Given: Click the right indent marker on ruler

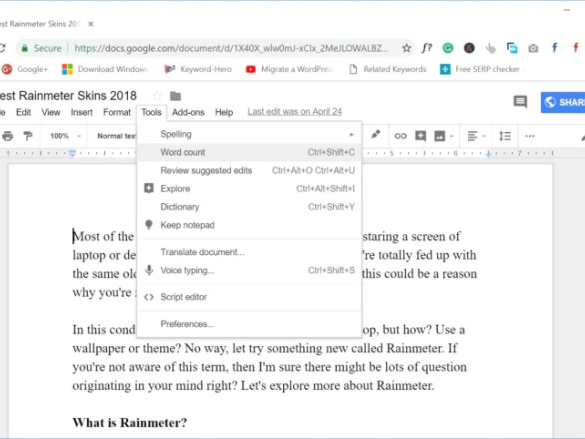Looking at the screenshot, I should [x=488, y=154].
